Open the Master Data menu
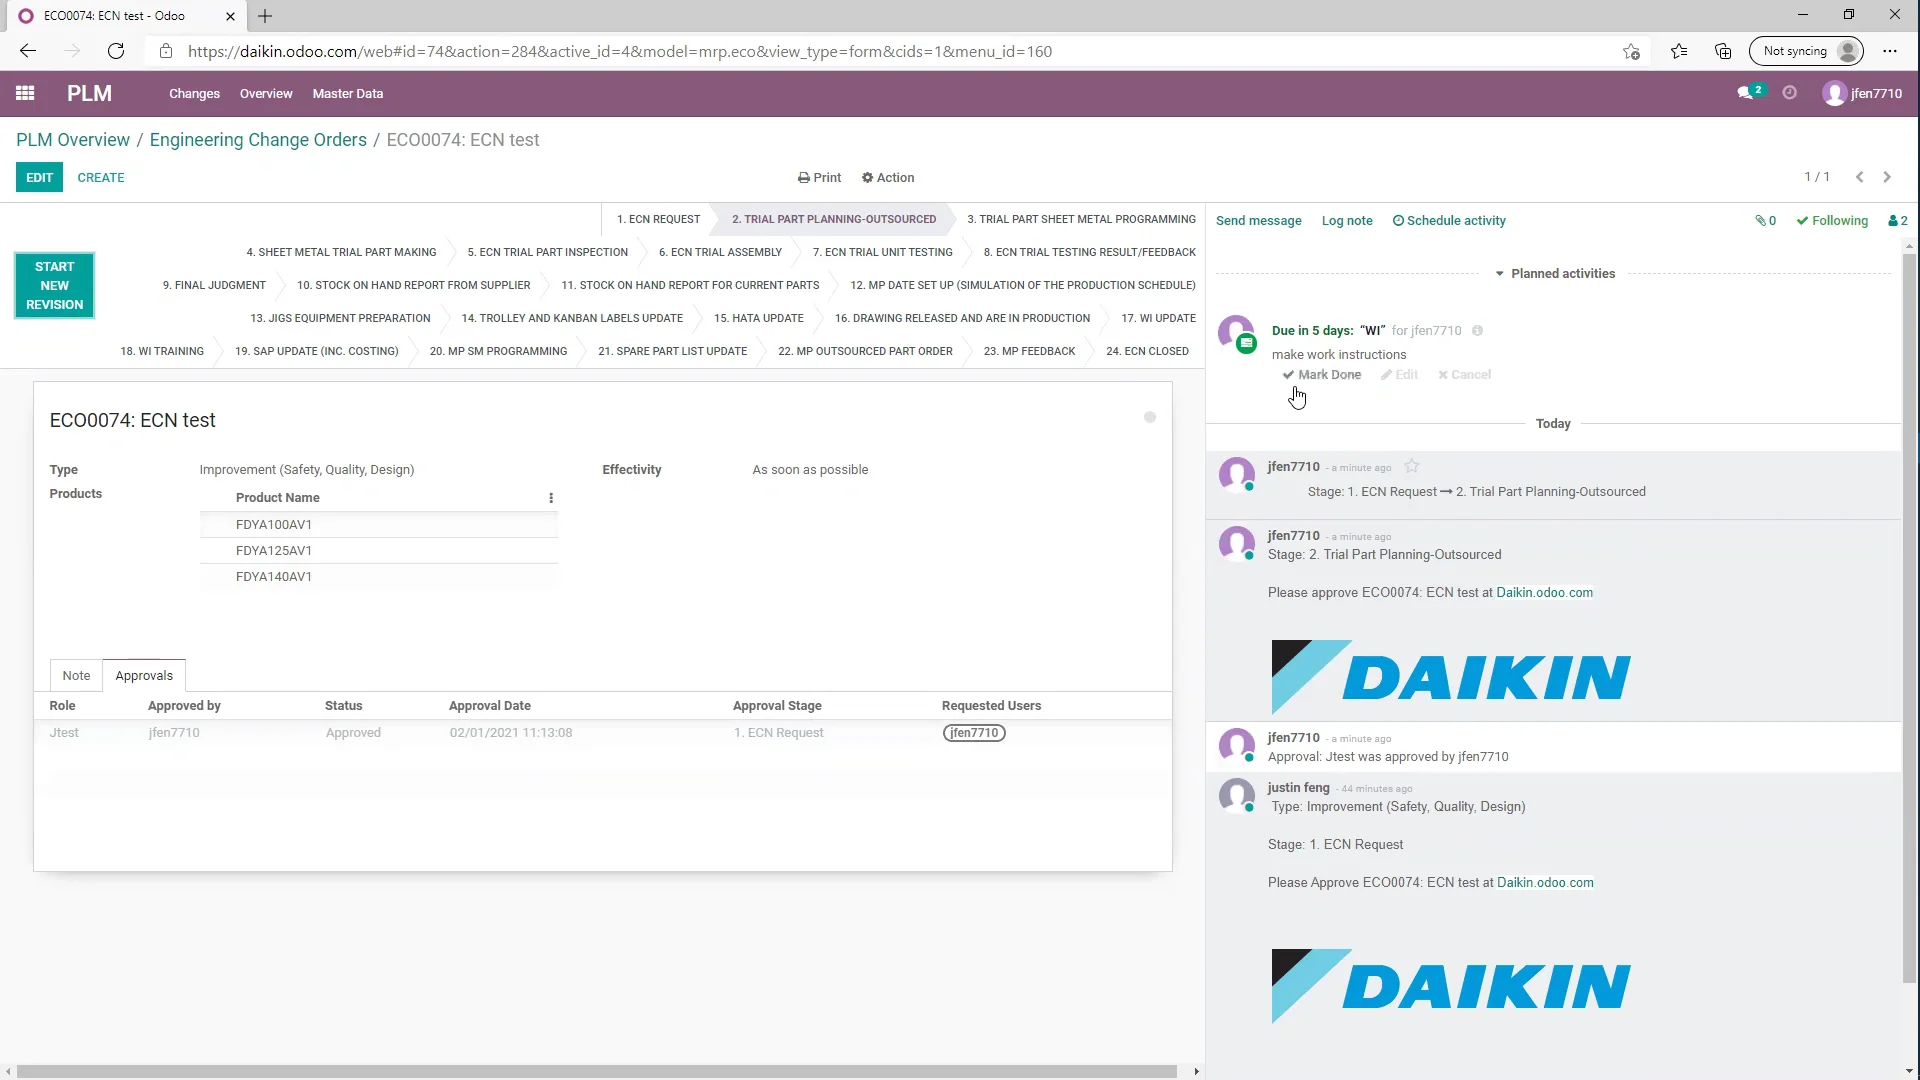Image resolution: width=1920 pixels, height=1080 pixels. pyautogui.click(x=347, y=93)
